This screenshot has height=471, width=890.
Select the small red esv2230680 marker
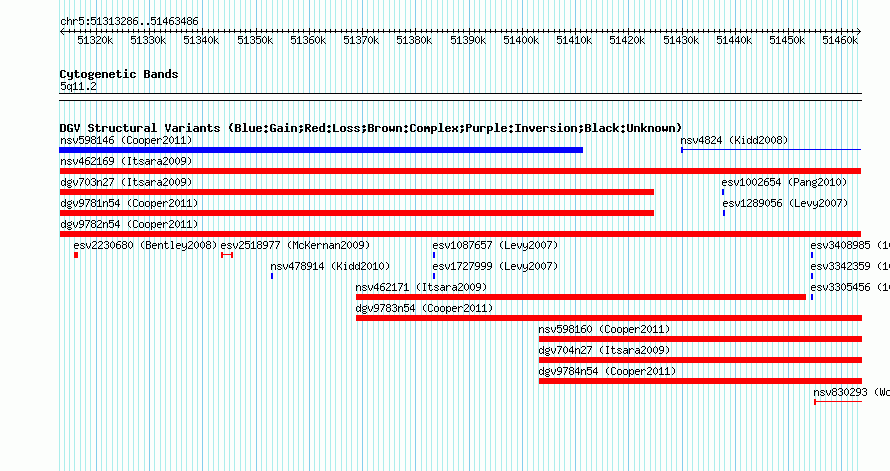pos(76,255)
